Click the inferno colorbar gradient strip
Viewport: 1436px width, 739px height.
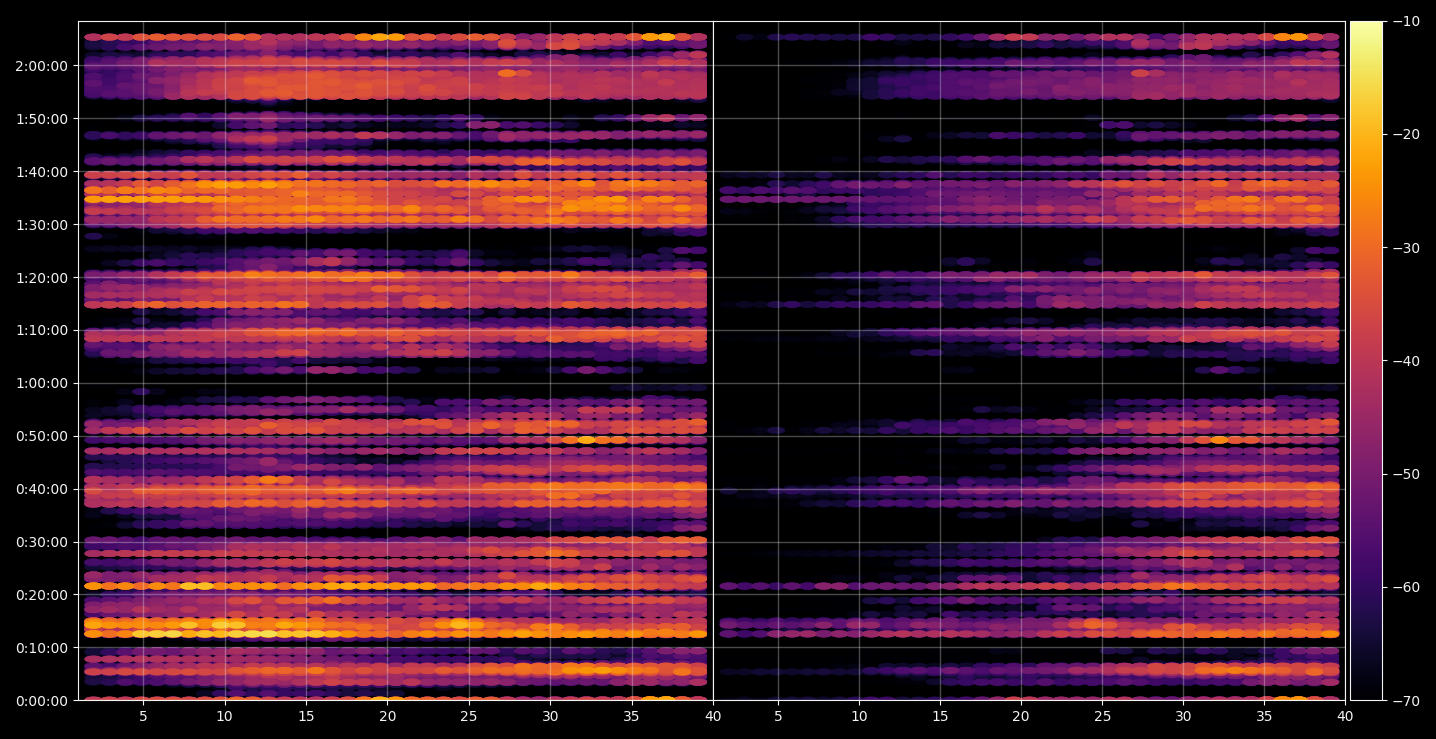1366,361
